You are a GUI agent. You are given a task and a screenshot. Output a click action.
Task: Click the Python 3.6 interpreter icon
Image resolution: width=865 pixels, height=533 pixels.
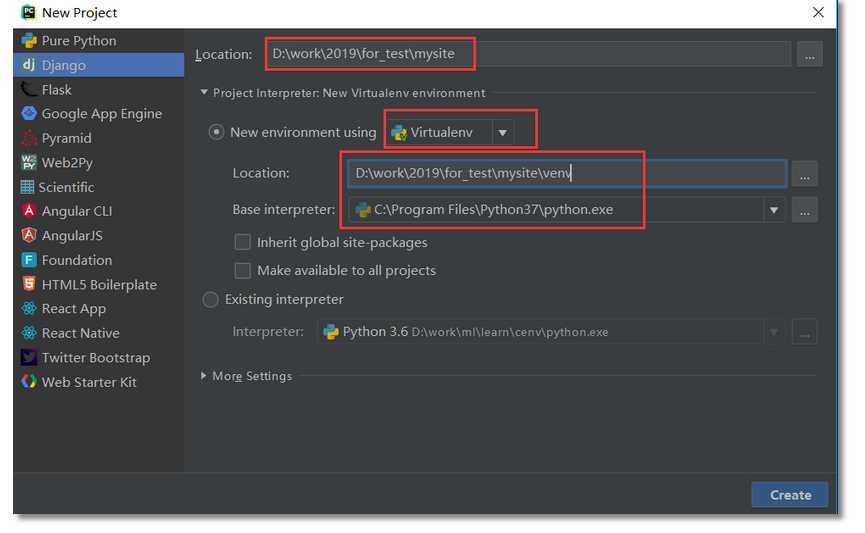(x=330, y=332)
